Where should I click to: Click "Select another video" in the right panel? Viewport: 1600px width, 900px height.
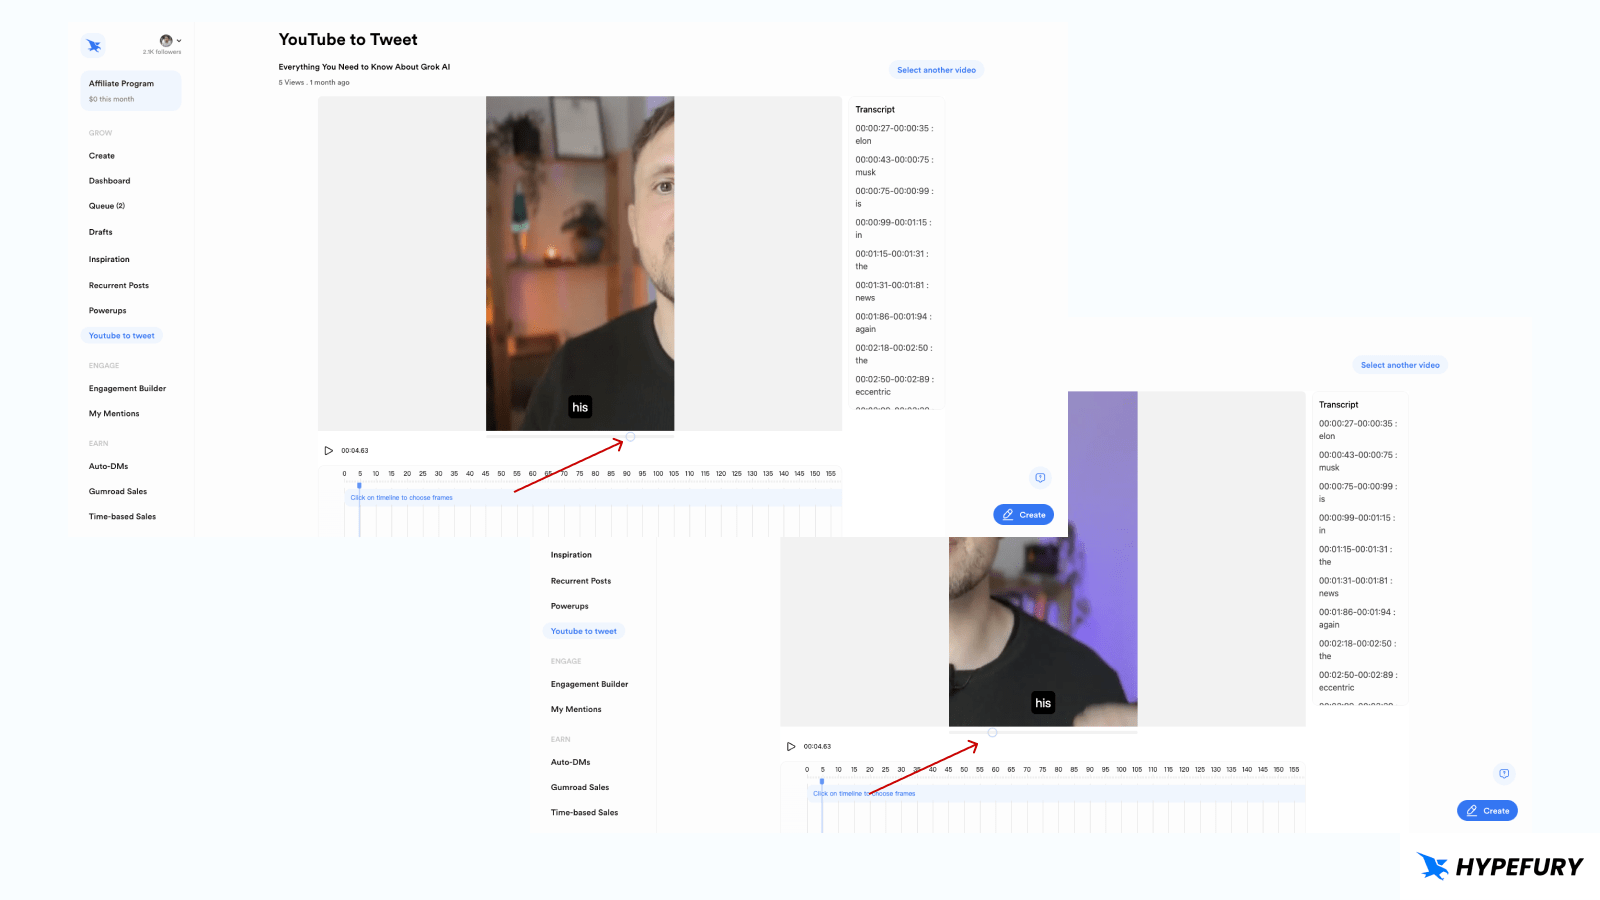(1400, 364)
